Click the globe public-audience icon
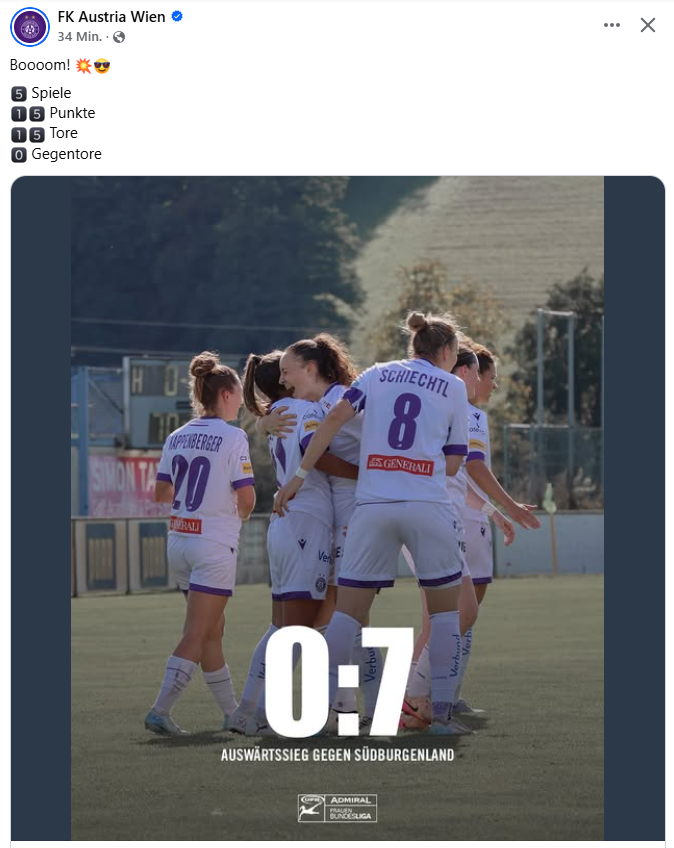This screenshot has height=848, width=674. [x=119, y=37]
